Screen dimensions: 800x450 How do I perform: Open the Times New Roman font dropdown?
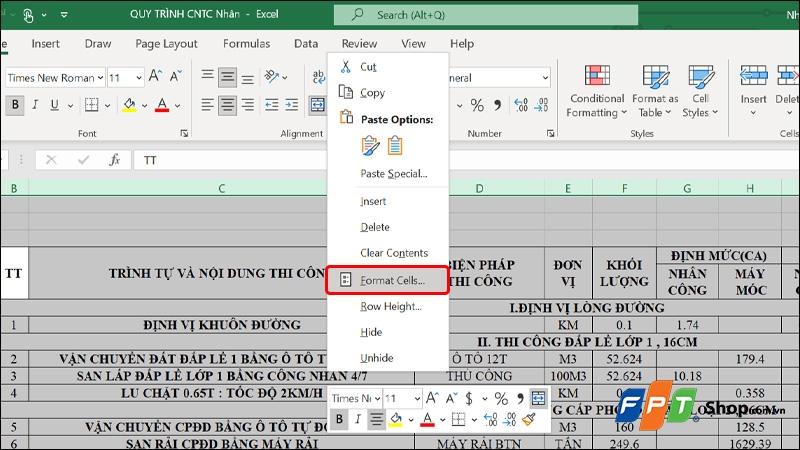pos(101,78)
